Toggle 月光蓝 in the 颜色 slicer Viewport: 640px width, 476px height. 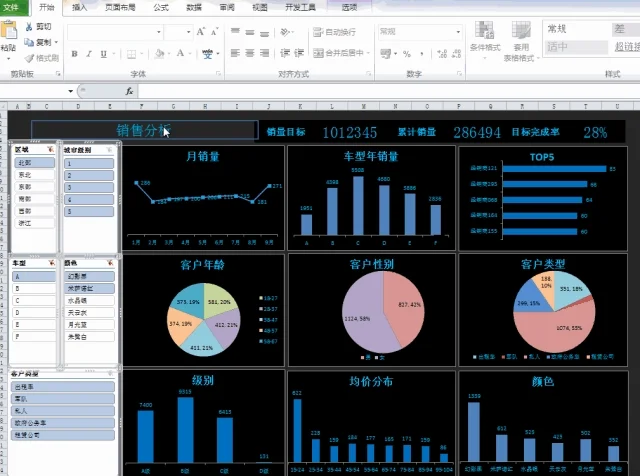pyautogui.click(x=89, y=325)
